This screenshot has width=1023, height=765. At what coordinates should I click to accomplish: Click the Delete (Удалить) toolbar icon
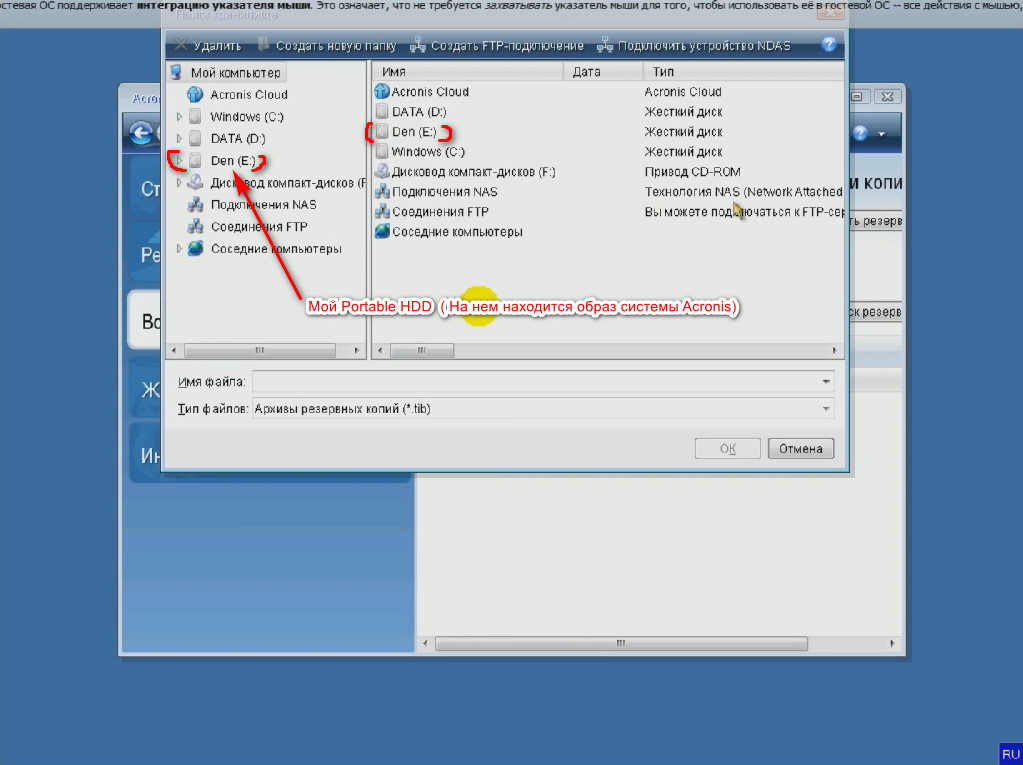click(x=181, y=45)
